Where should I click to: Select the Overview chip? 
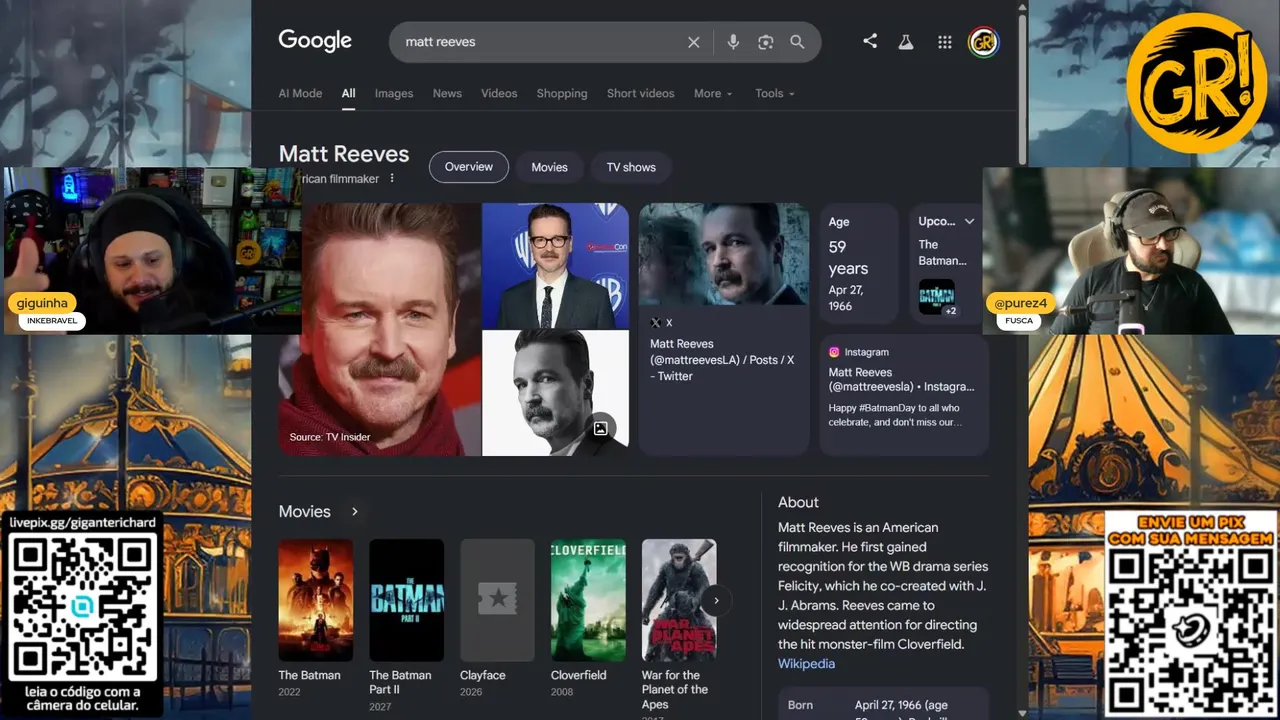(x=469, y=167)
